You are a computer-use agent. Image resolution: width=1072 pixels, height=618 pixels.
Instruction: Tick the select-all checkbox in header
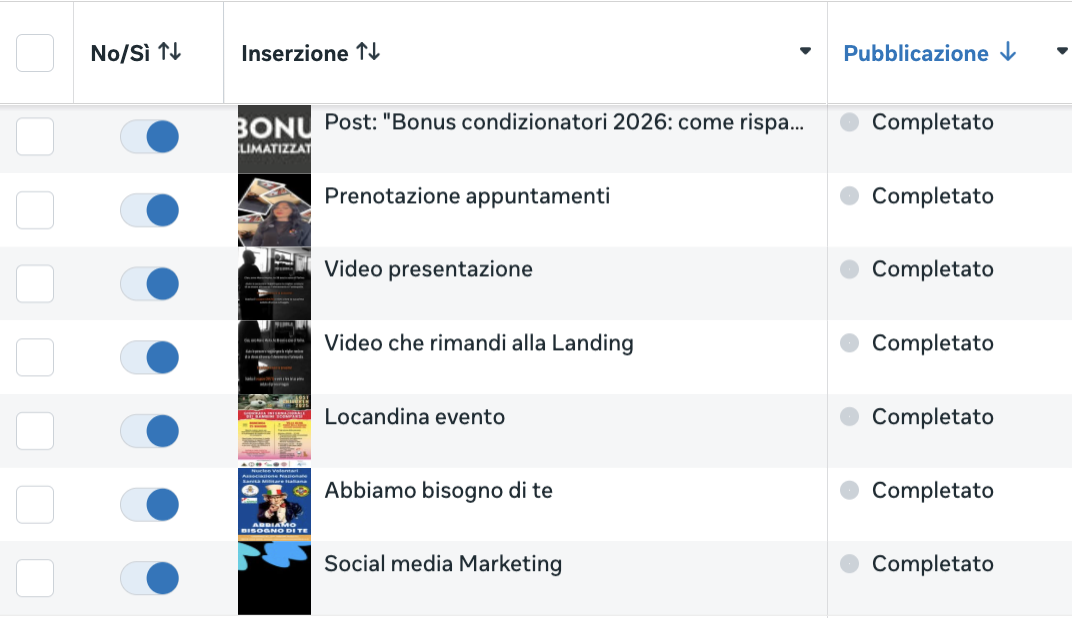click(35, 53)
